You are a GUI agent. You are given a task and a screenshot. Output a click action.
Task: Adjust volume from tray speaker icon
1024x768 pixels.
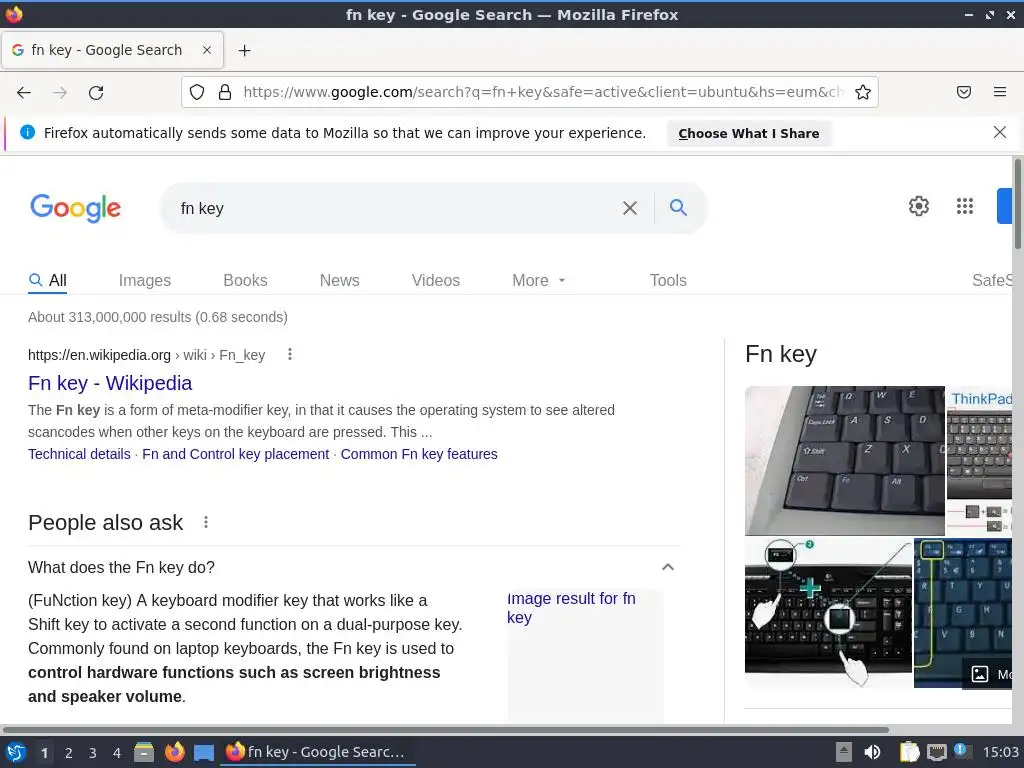coord(872,752)
